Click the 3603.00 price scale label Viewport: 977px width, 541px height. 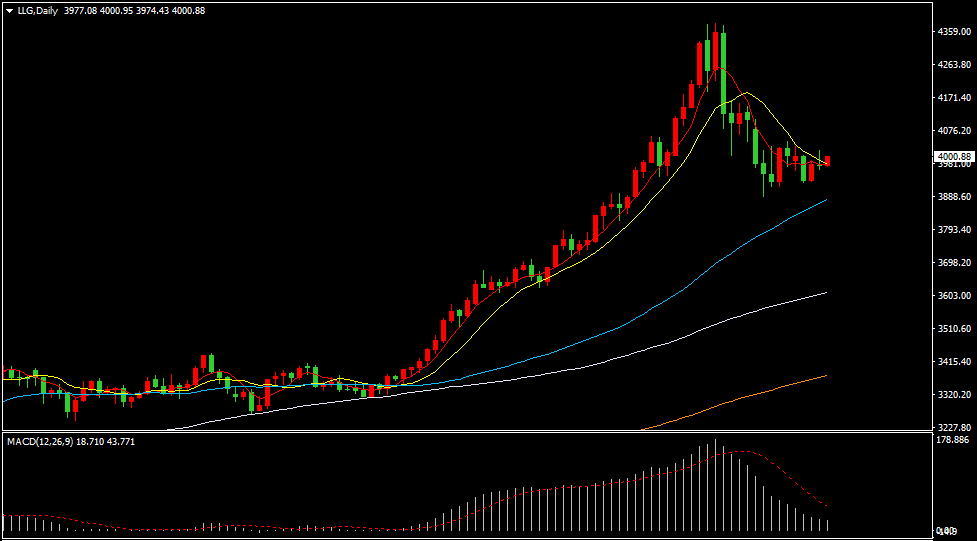tap(953, 296)
